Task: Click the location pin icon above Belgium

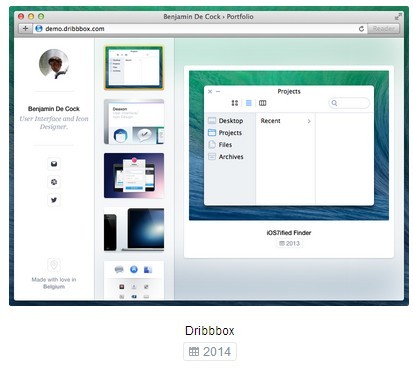Action: pyautogui.click(x=54, y=265)
